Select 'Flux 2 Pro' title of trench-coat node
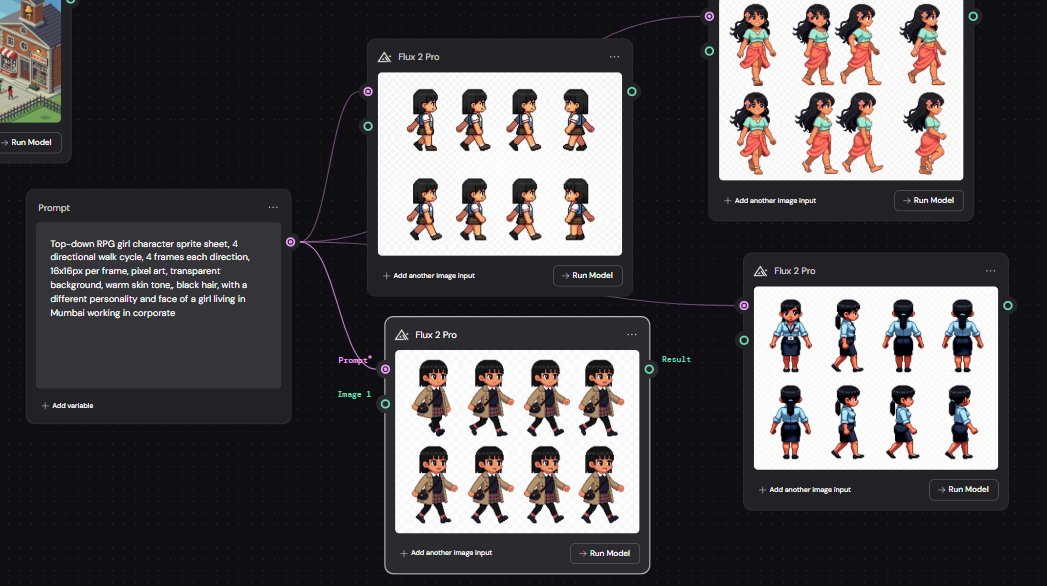Image resolution: width=1047 pixels, height=586 pixels. point(436,334)
